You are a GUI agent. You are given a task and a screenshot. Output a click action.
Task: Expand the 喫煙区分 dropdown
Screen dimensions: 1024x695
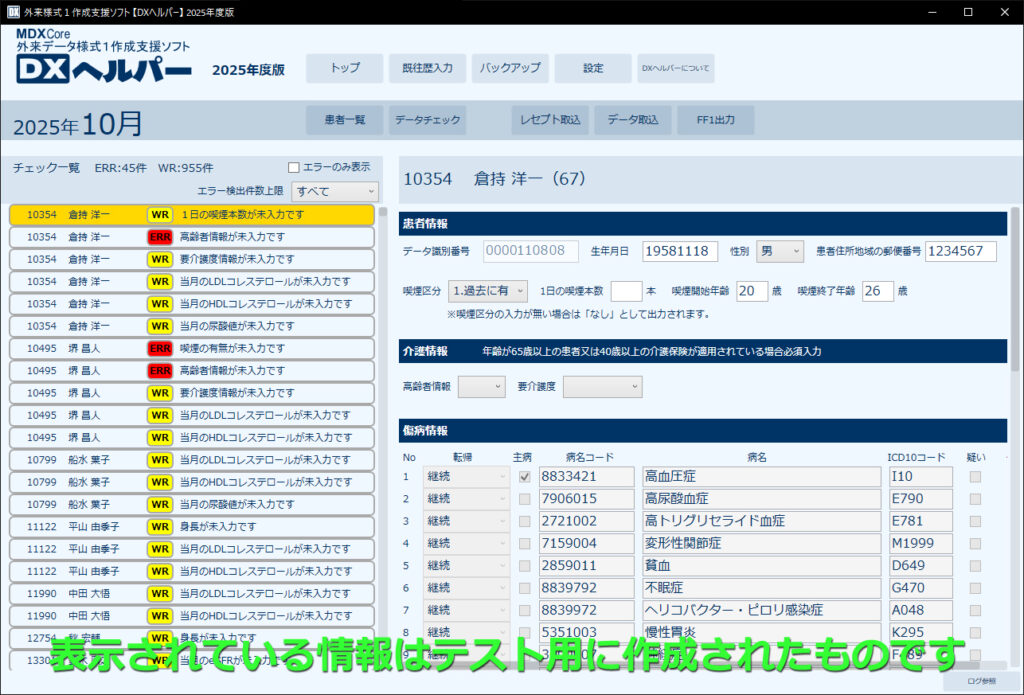click(488, 291)
